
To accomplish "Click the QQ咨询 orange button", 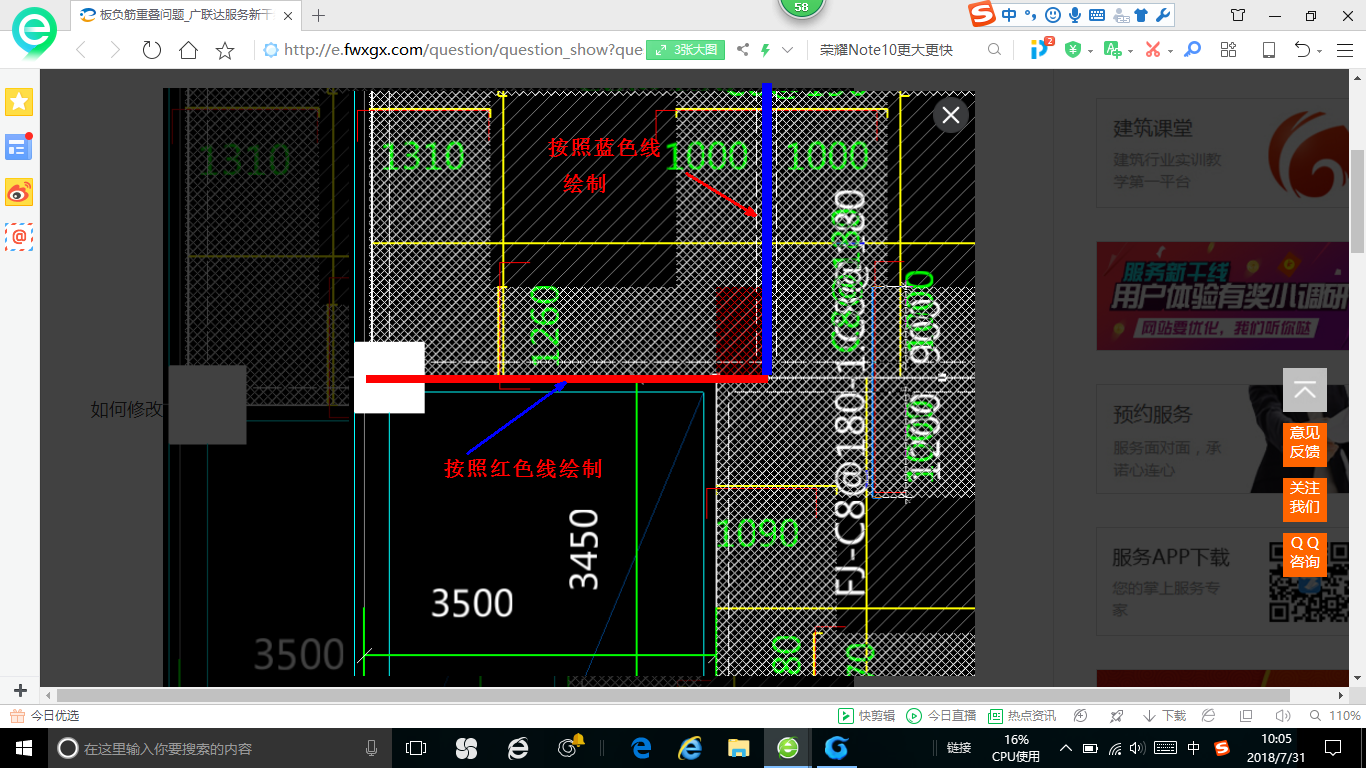I will (x=1304, y=553).
